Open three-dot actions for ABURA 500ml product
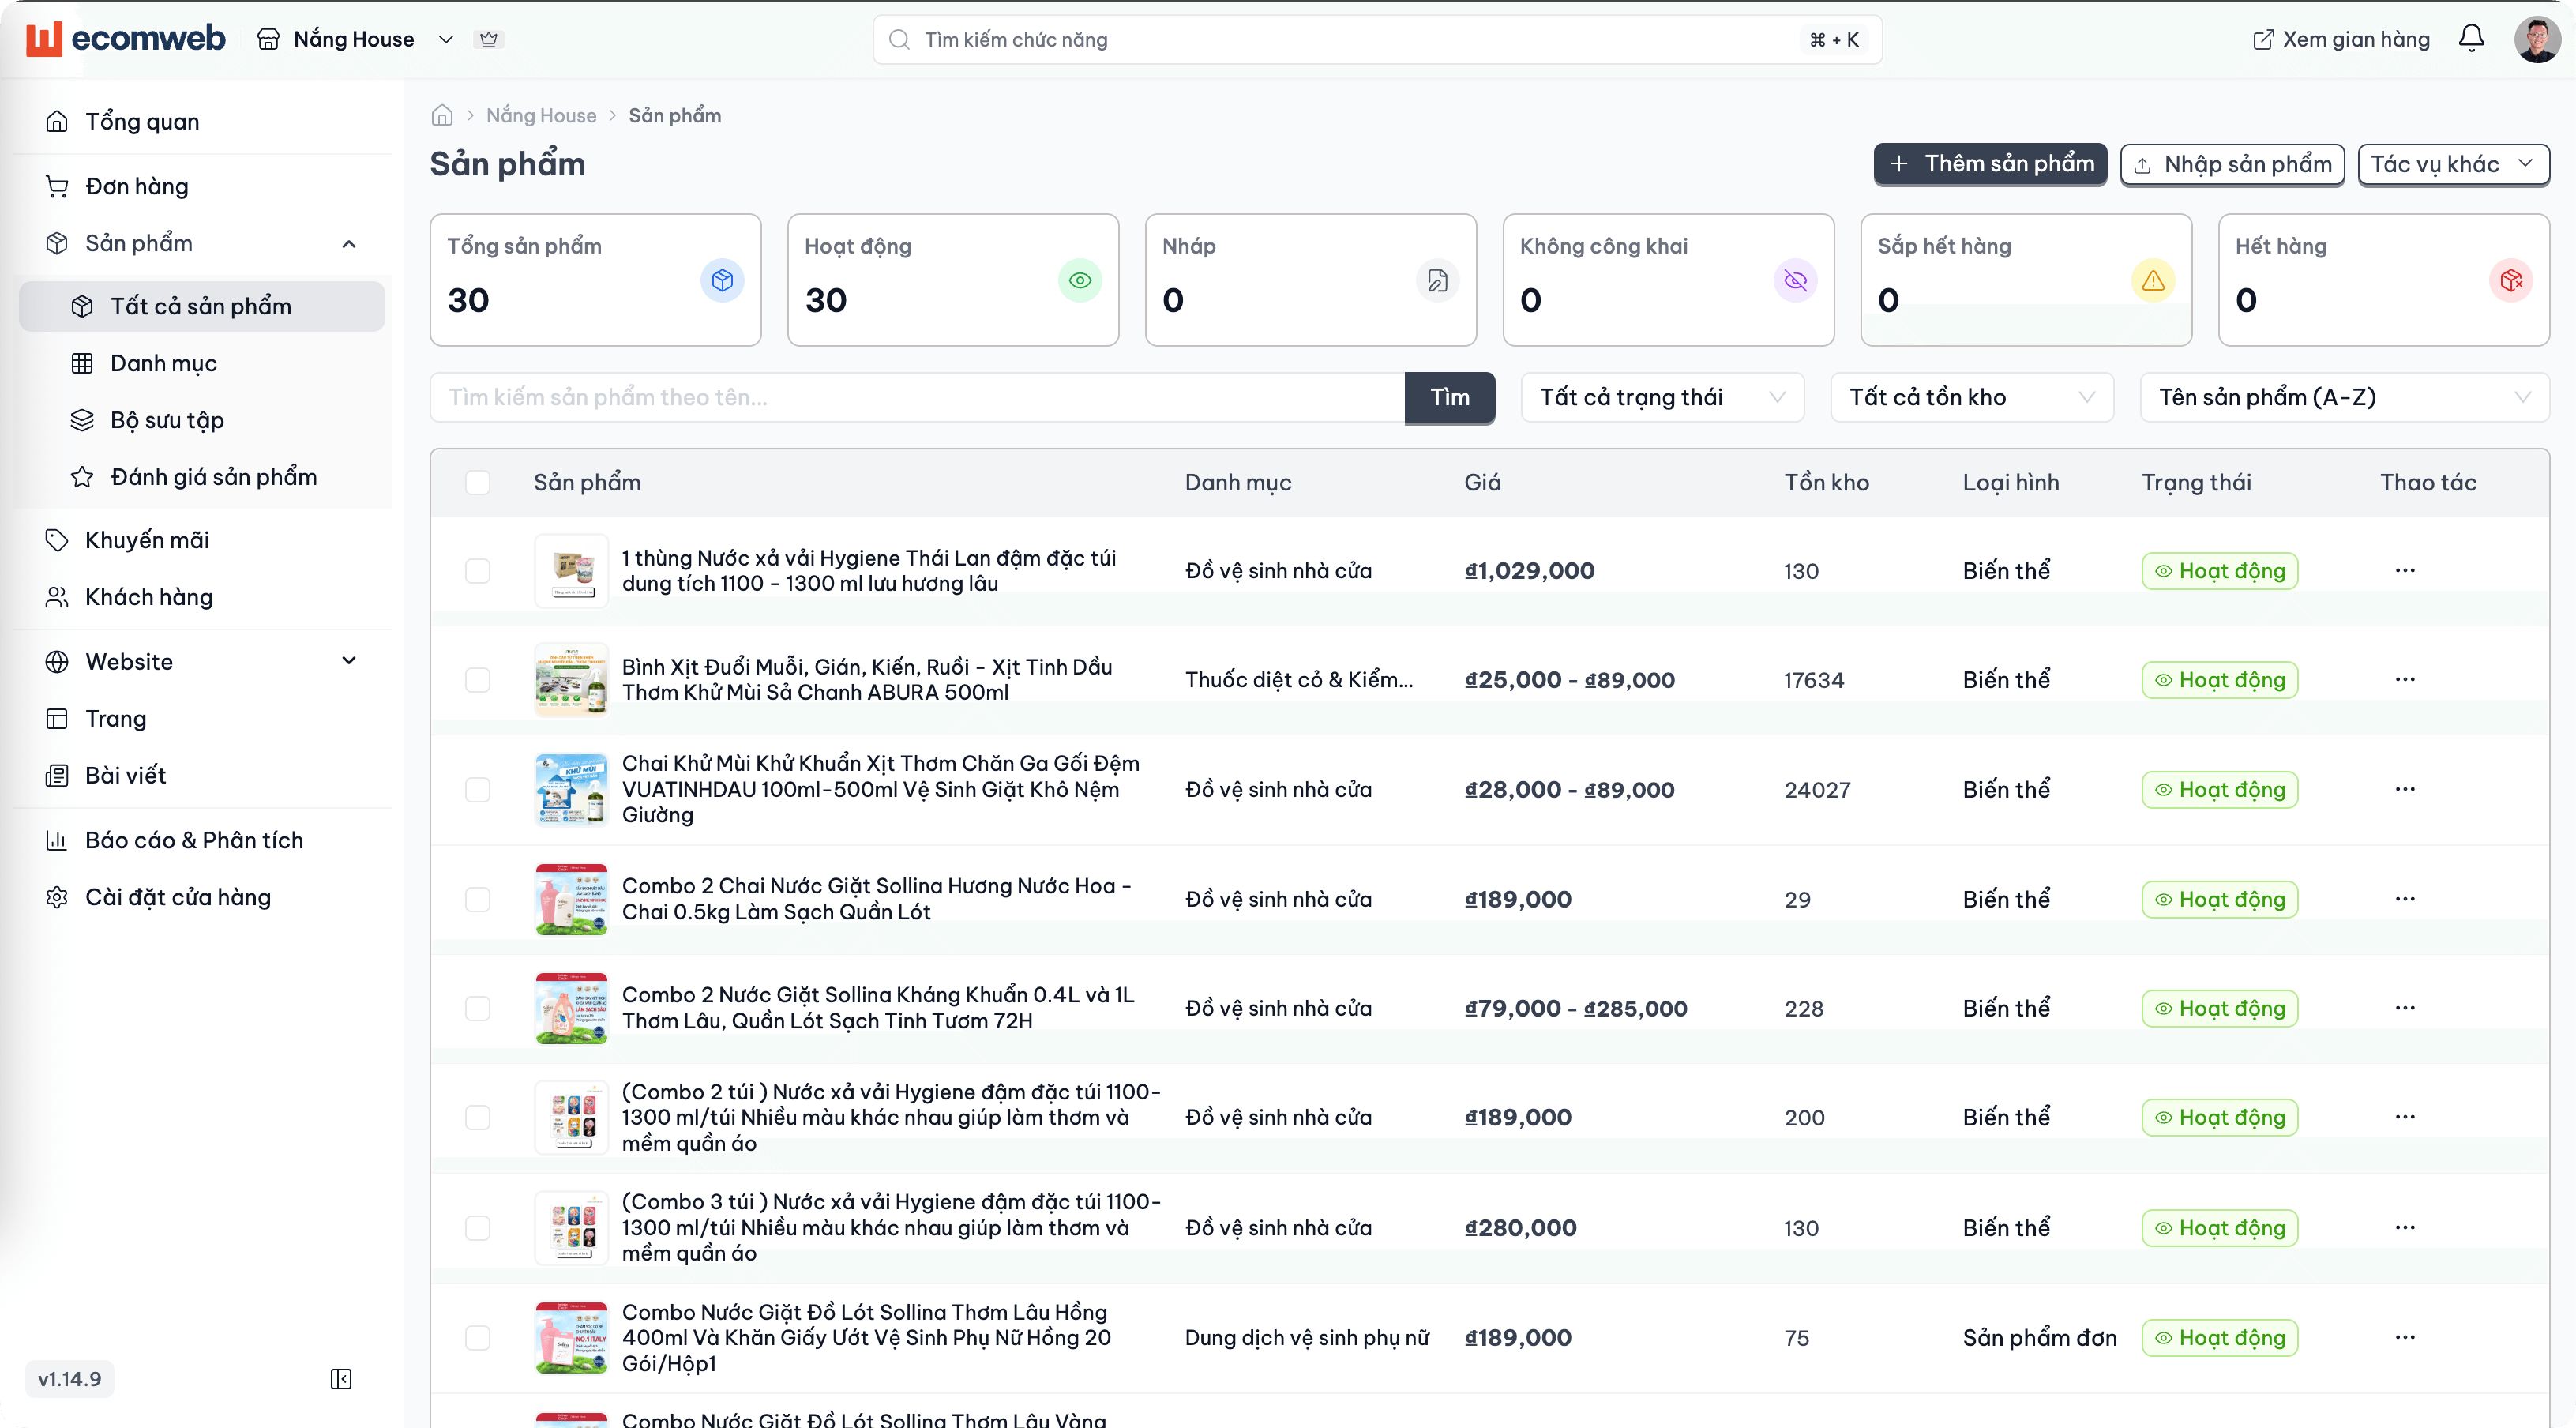Screen dimensions: 2576x1428 point(2405,679)
